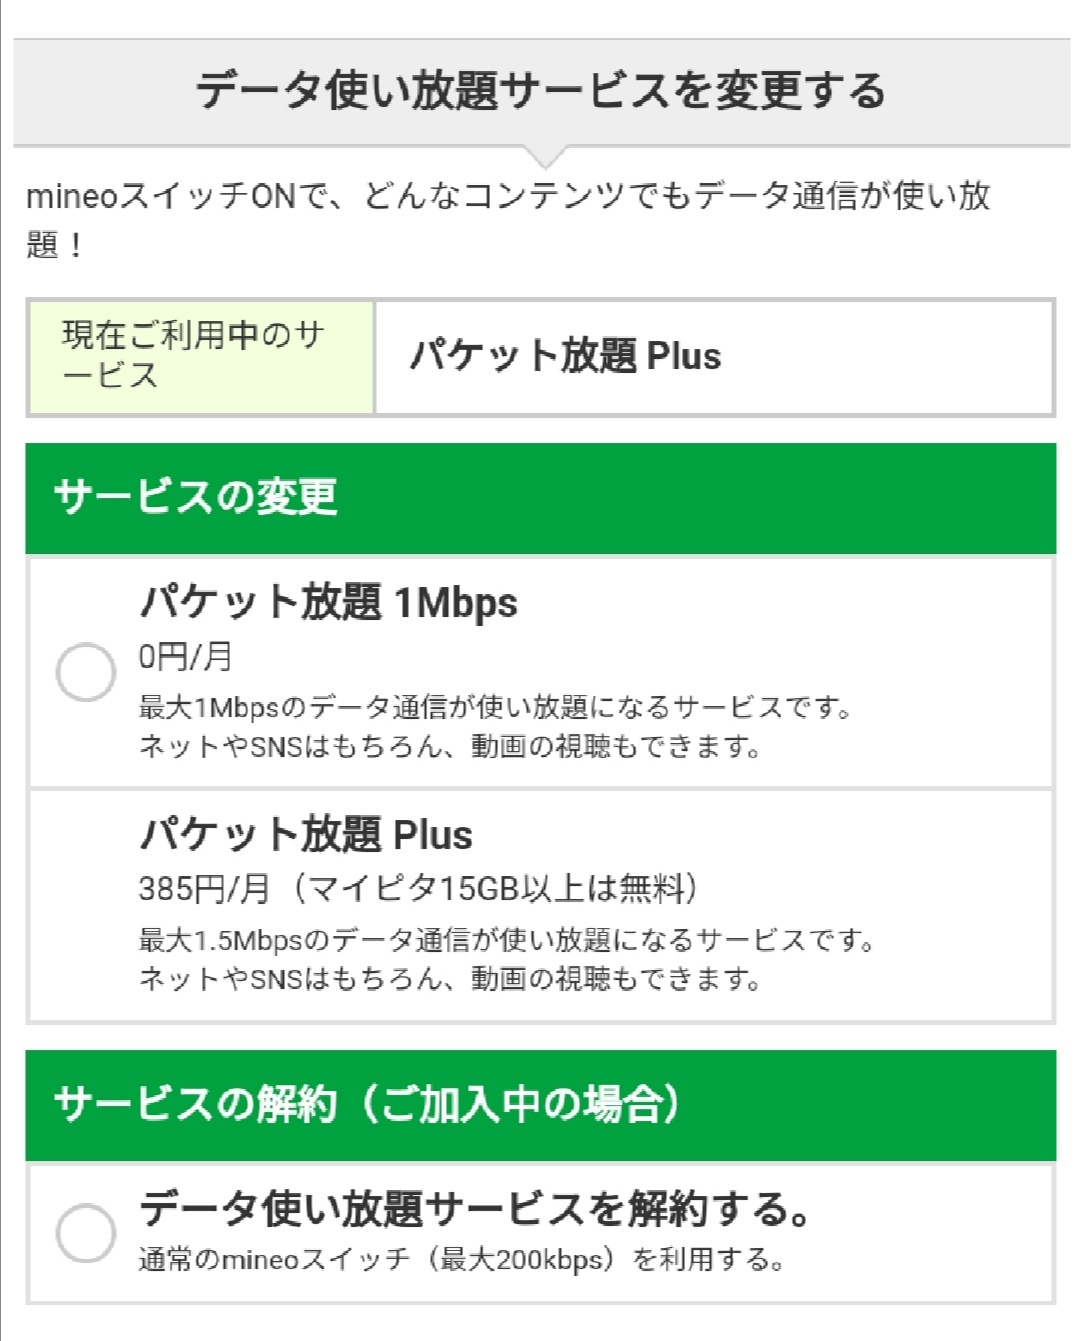Image resolution: width=1080 pixels, height=1341 pixels.
Task: Click the サービスの変更 green header
Action: (540, 498)
